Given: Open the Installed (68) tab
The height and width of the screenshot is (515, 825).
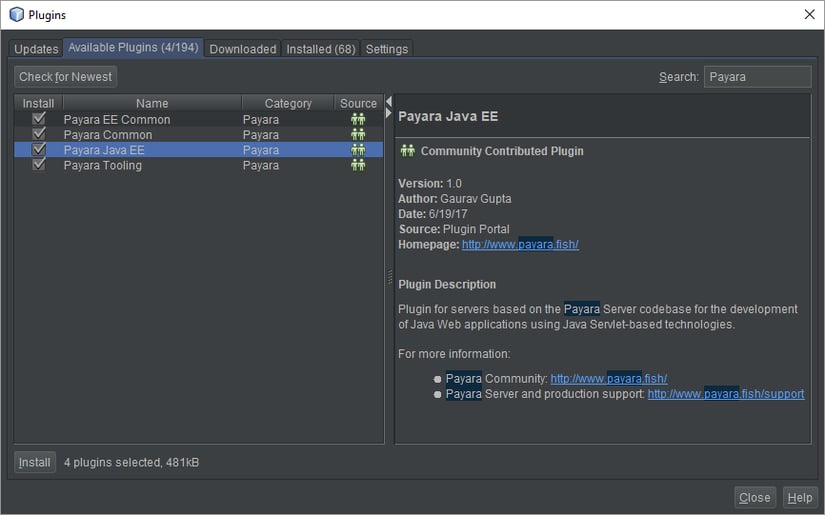Looking at the screenshot, I should pyautogui.click(x=320, y=49).
